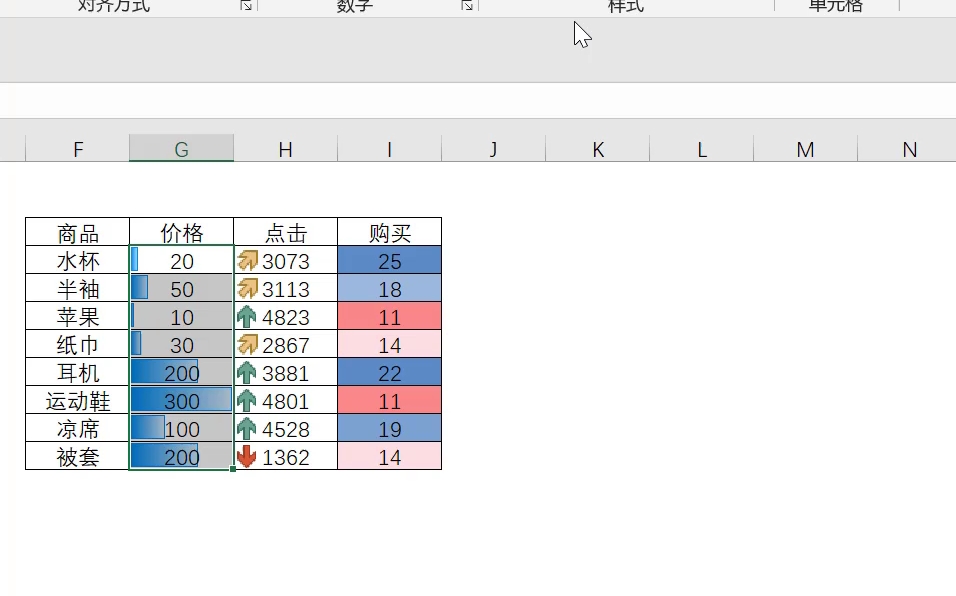The height and width of the screenshot is (596, 956).
Task: Select the 购买 header cell
Action: click(389, 233)
